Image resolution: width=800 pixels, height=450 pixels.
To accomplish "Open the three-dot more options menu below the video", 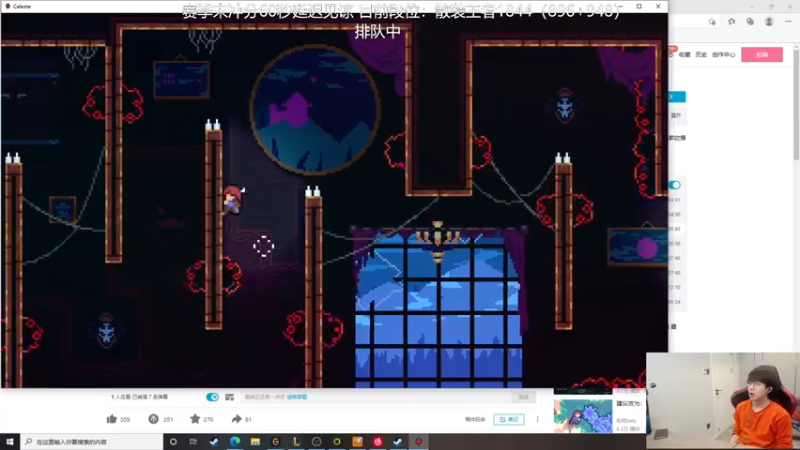I will tap(537, 419).
